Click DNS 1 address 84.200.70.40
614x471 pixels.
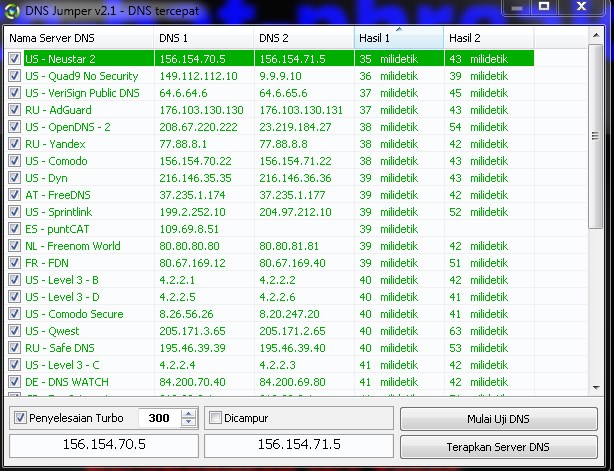[192, 382]
